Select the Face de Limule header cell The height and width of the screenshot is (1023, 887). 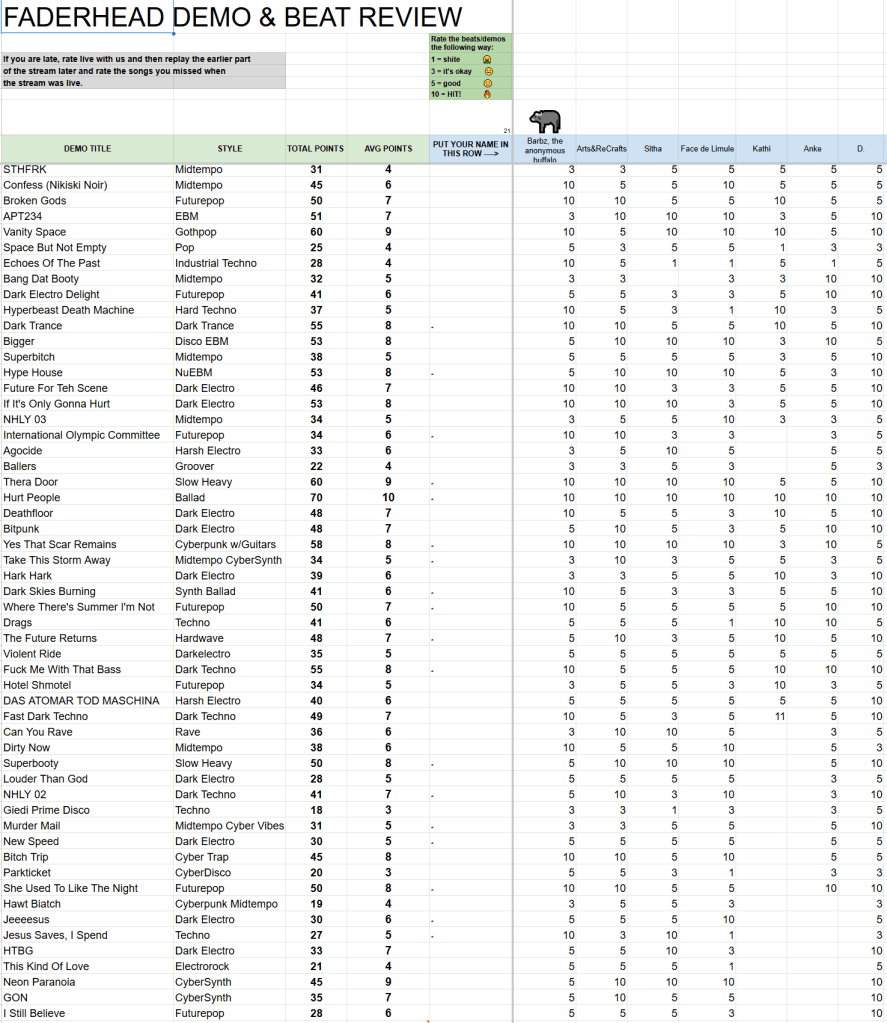pyautogui.click(x=708, y=149)
